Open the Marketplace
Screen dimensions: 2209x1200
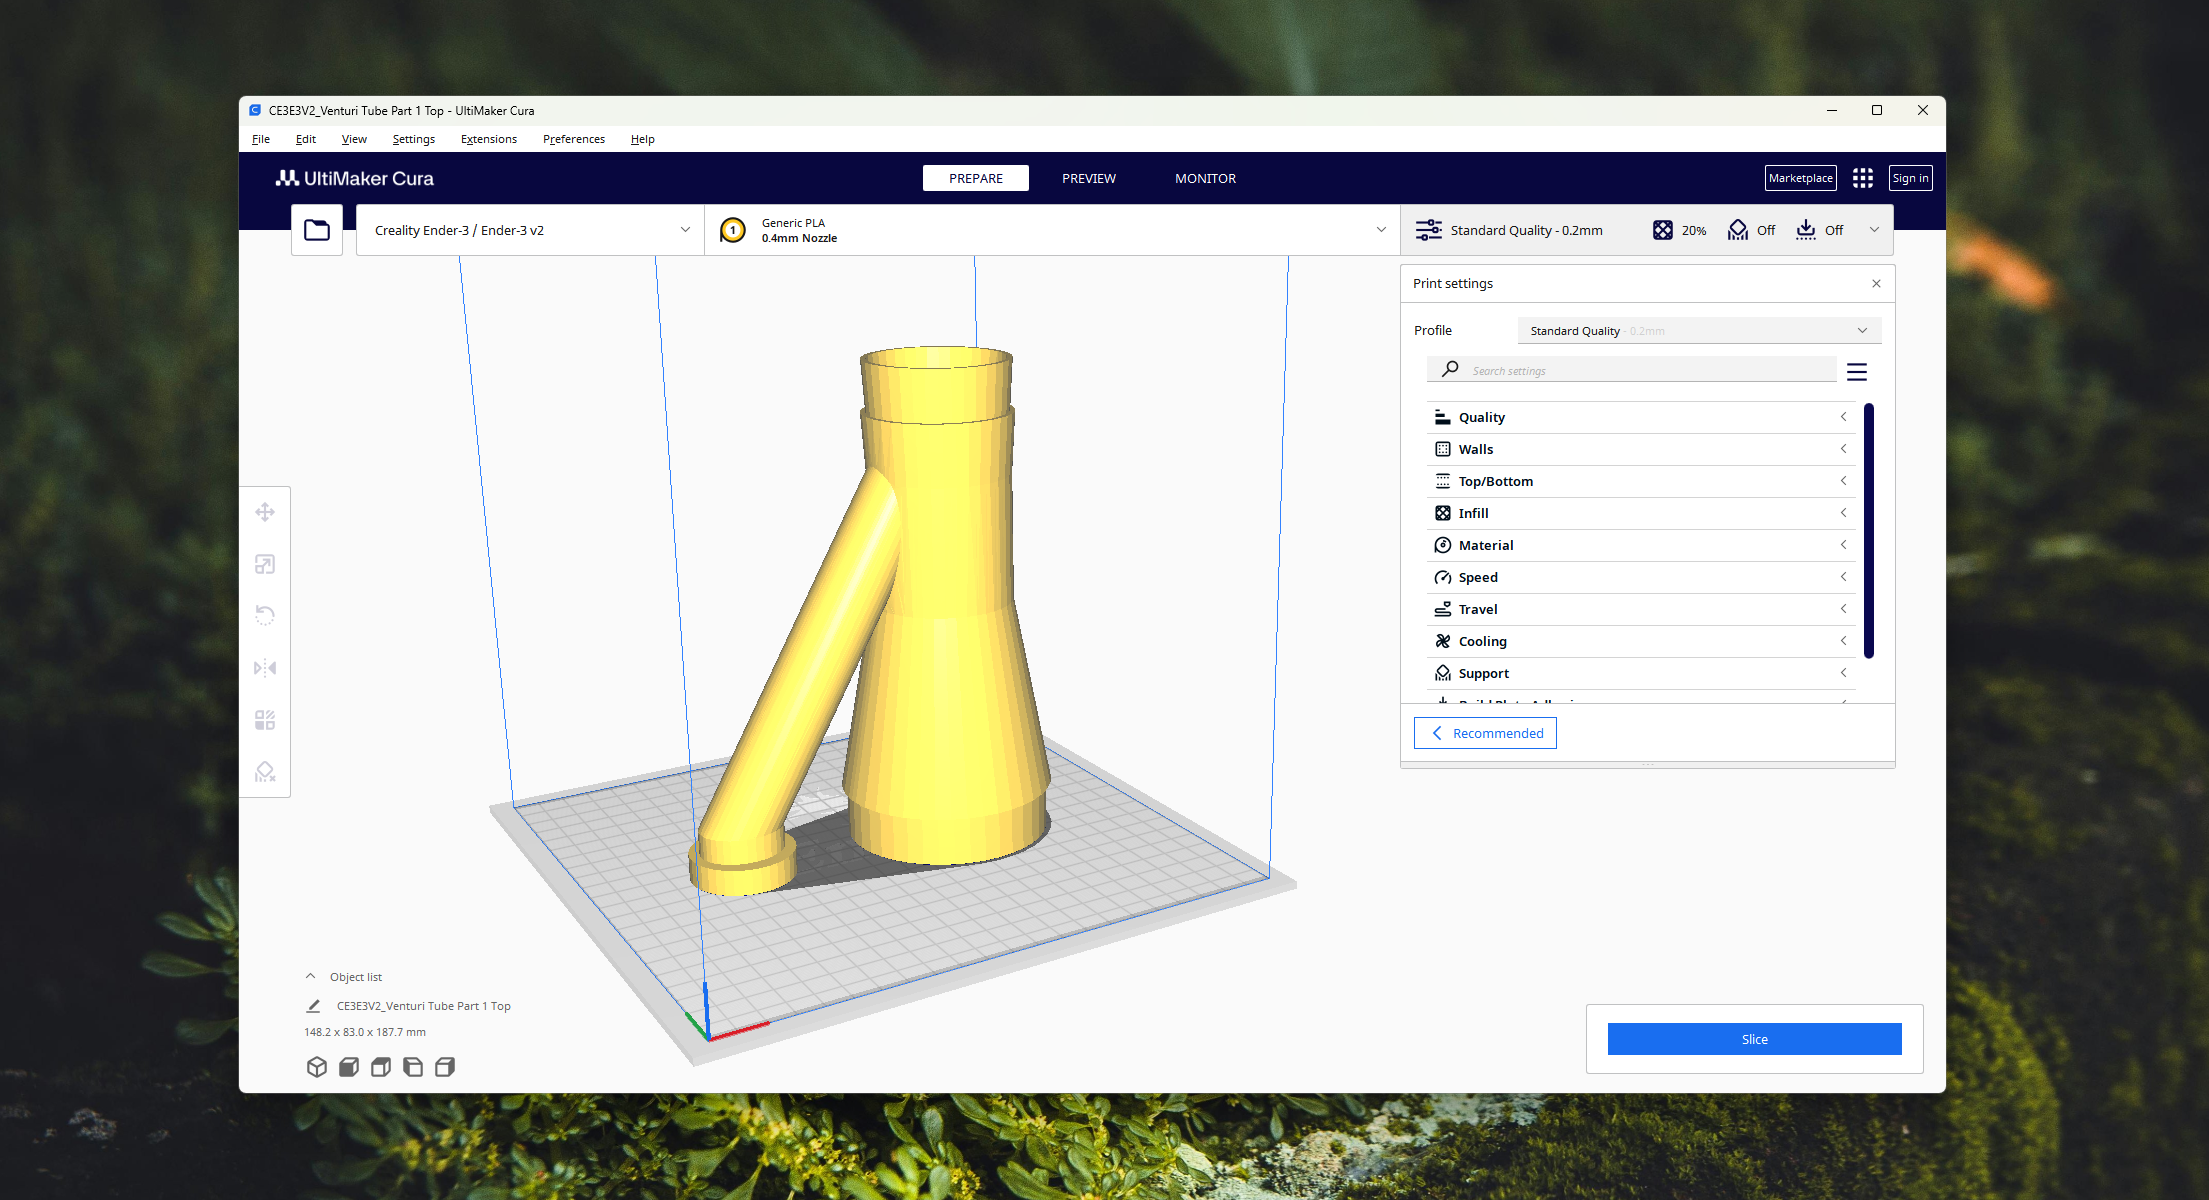tap(1800, 178)
